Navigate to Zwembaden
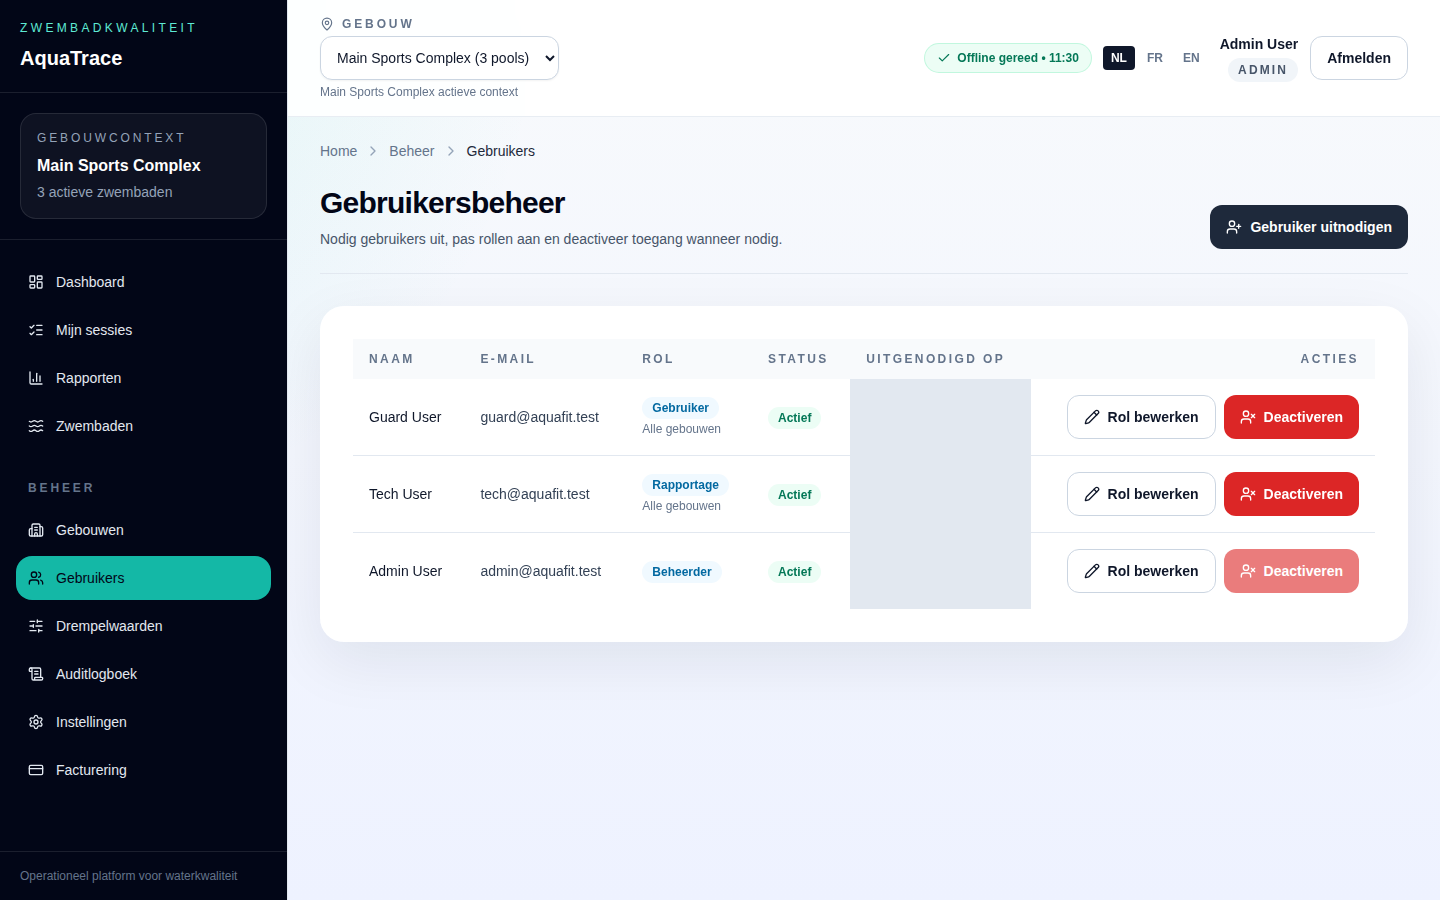 coord(143,426)
